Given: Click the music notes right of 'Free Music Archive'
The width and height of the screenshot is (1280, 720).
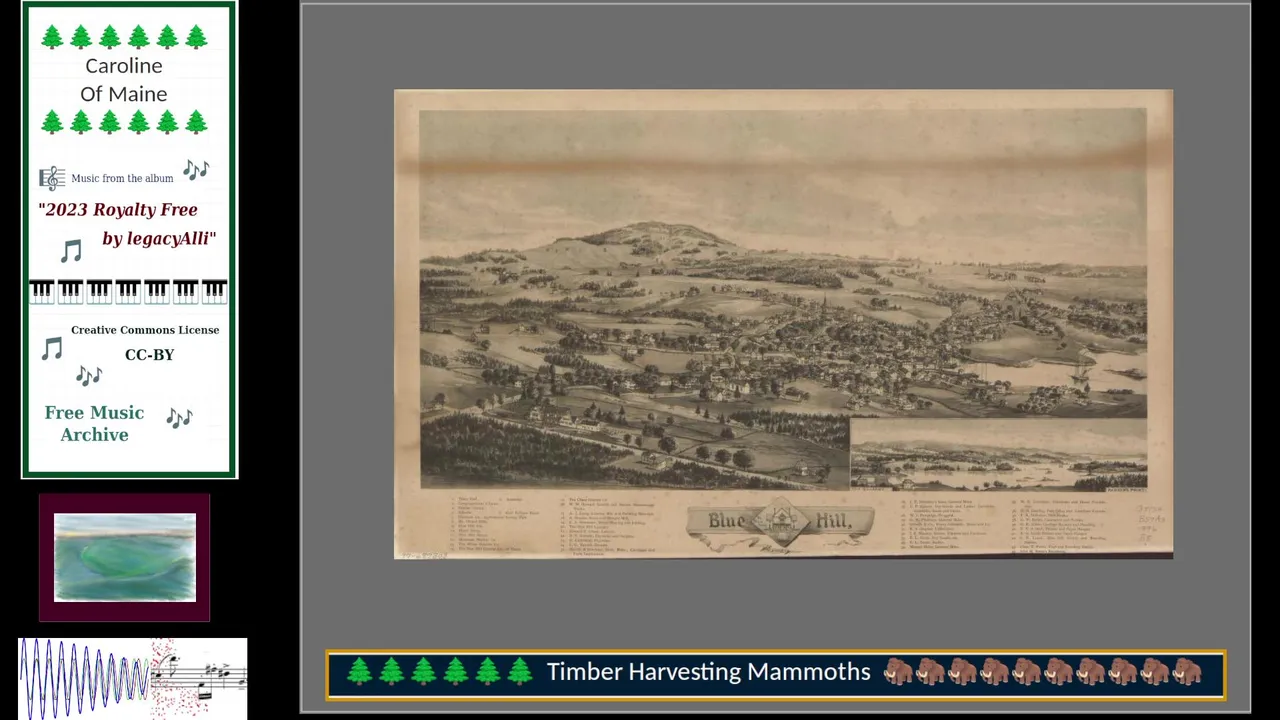Looking at the screenshot, I should tap(179, 417).
